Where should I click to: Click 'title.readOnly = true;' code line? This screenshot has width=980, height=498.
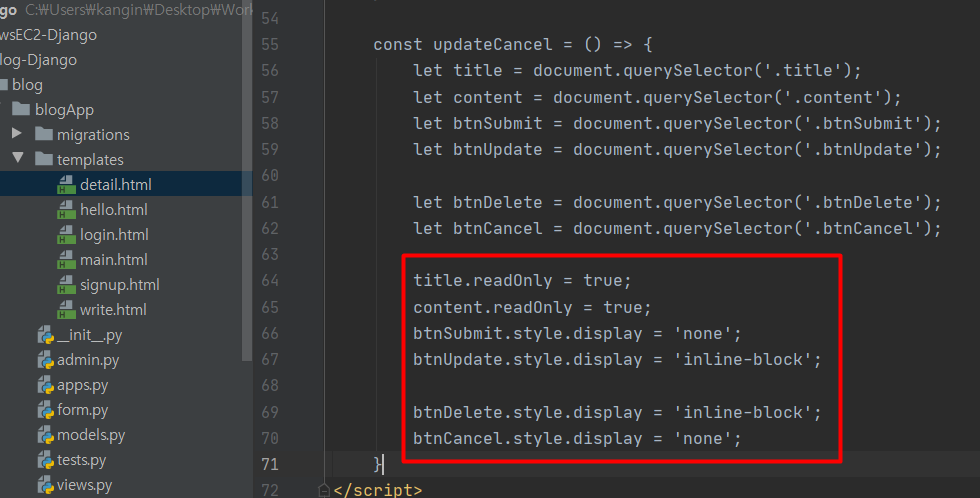(x=522, y=281)
